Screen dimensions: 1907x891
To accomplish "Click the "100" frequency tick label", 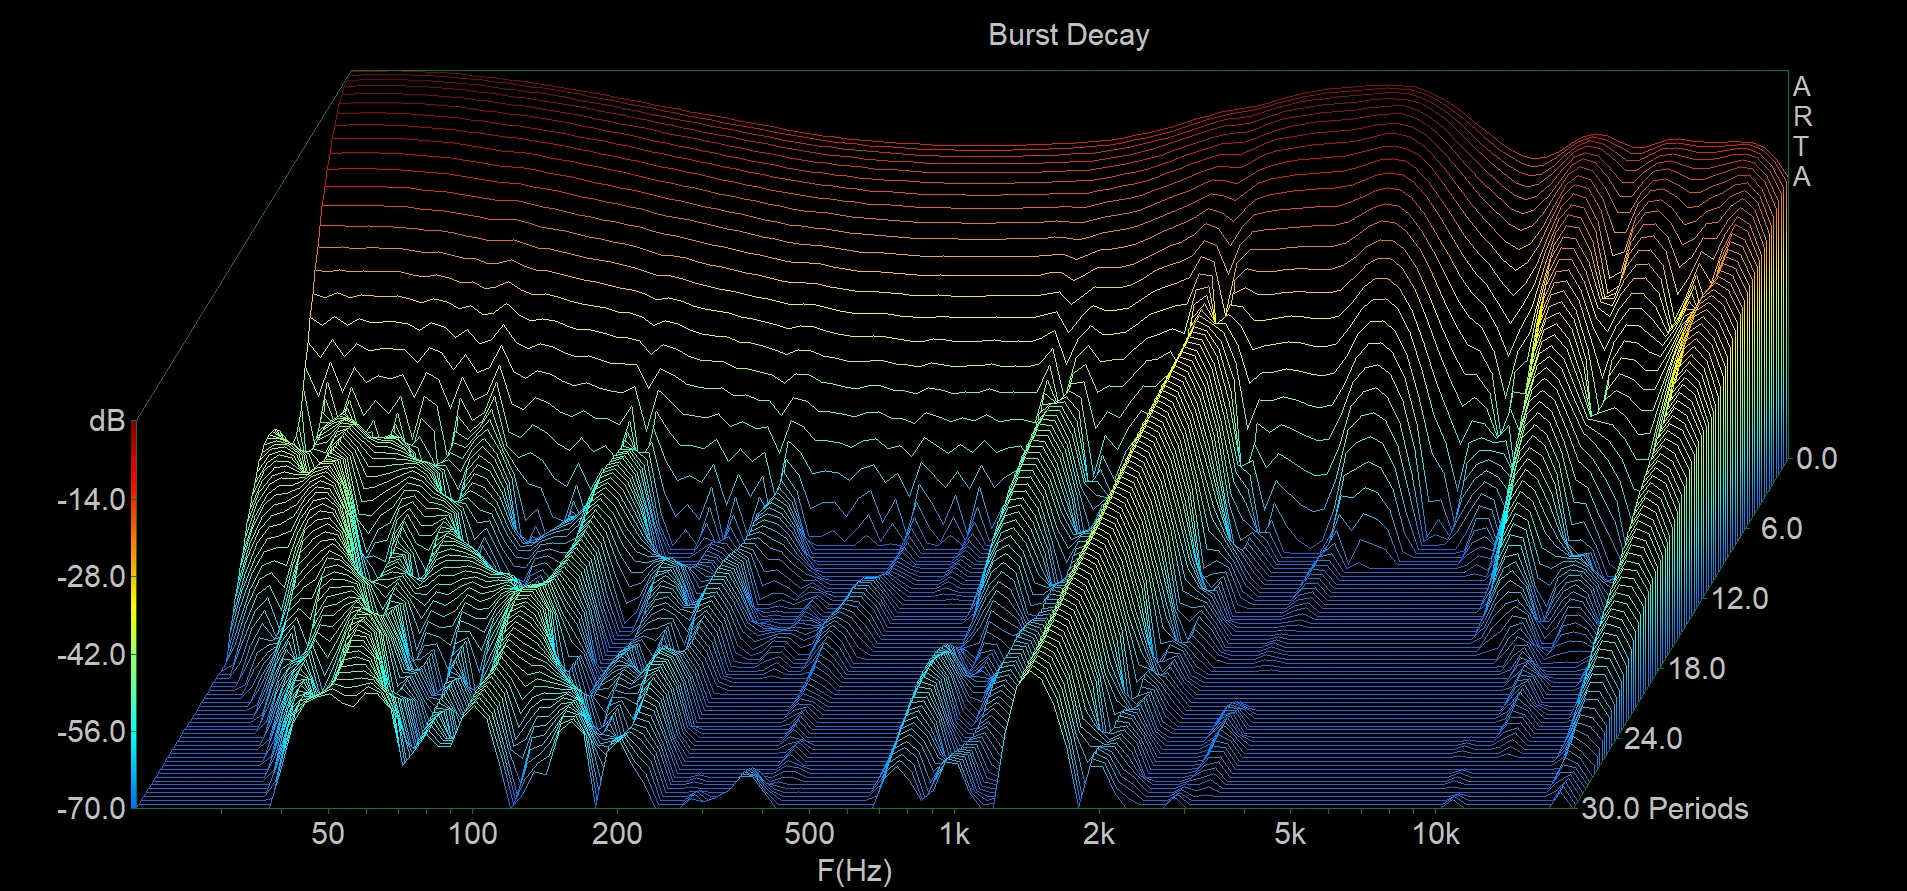I will (x=473, y=833).
